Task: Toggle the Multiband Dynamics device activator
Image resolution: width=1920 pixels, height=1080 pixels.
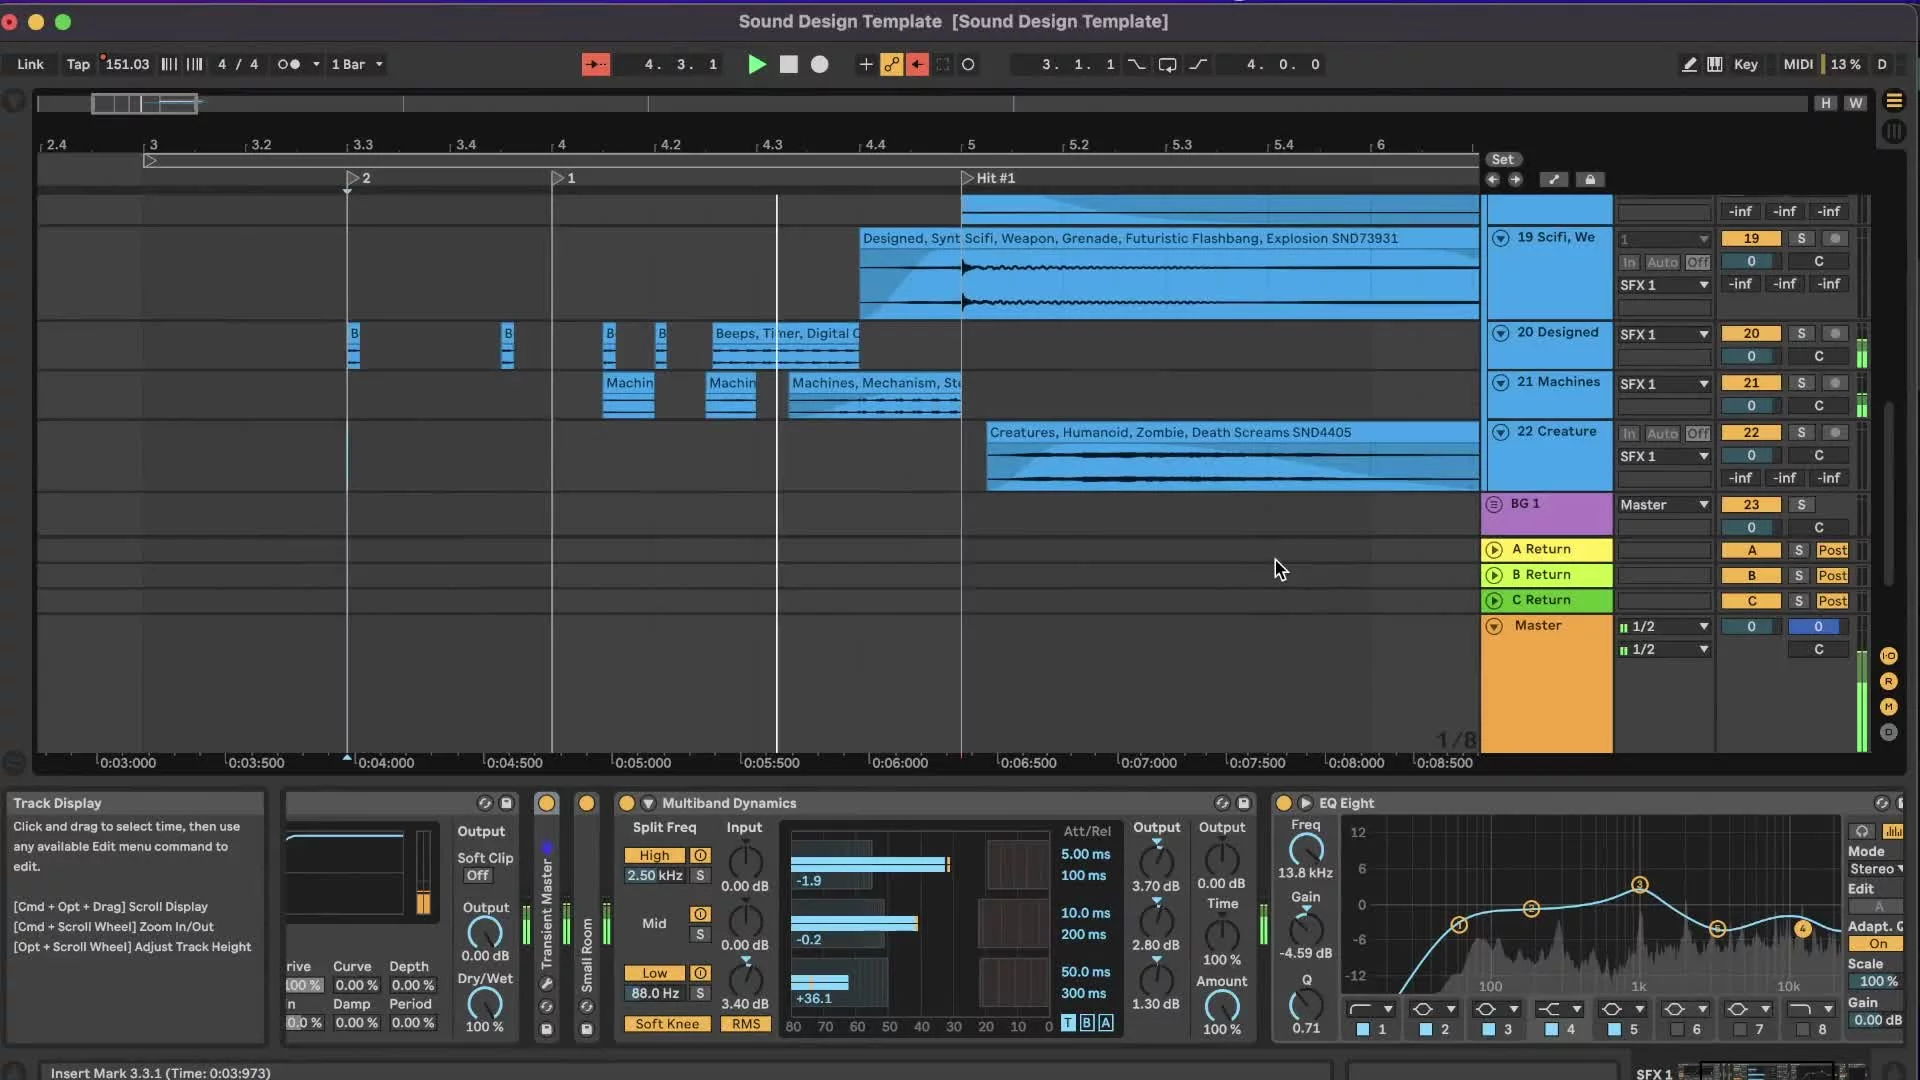Action: click(x=627, y=803)
